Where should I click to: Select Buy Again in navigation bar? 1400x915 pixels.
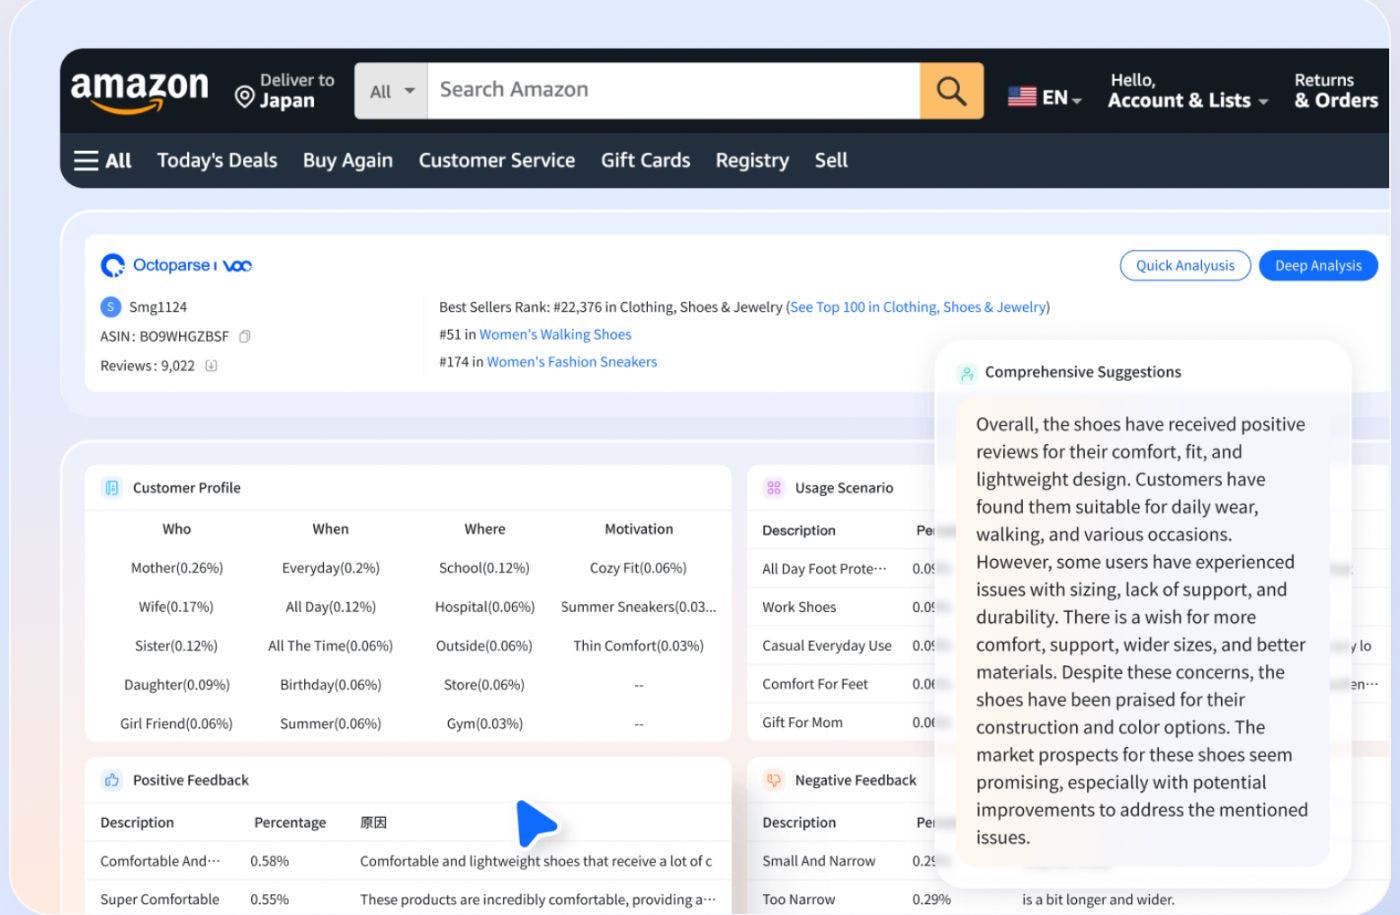[x=348, y=160]
